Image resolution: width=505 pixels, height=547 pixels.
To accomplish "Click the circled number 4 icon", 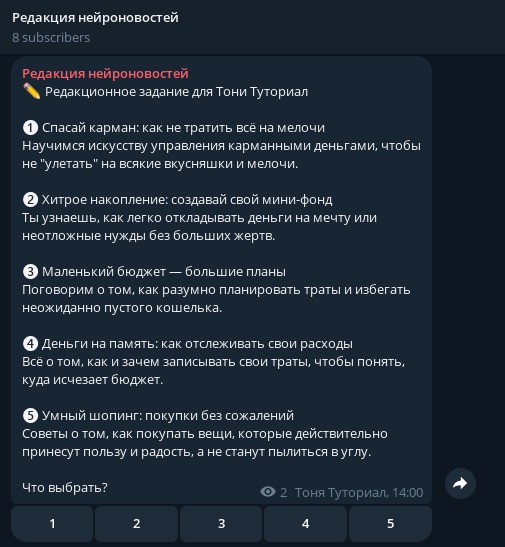I will point(30,344).
